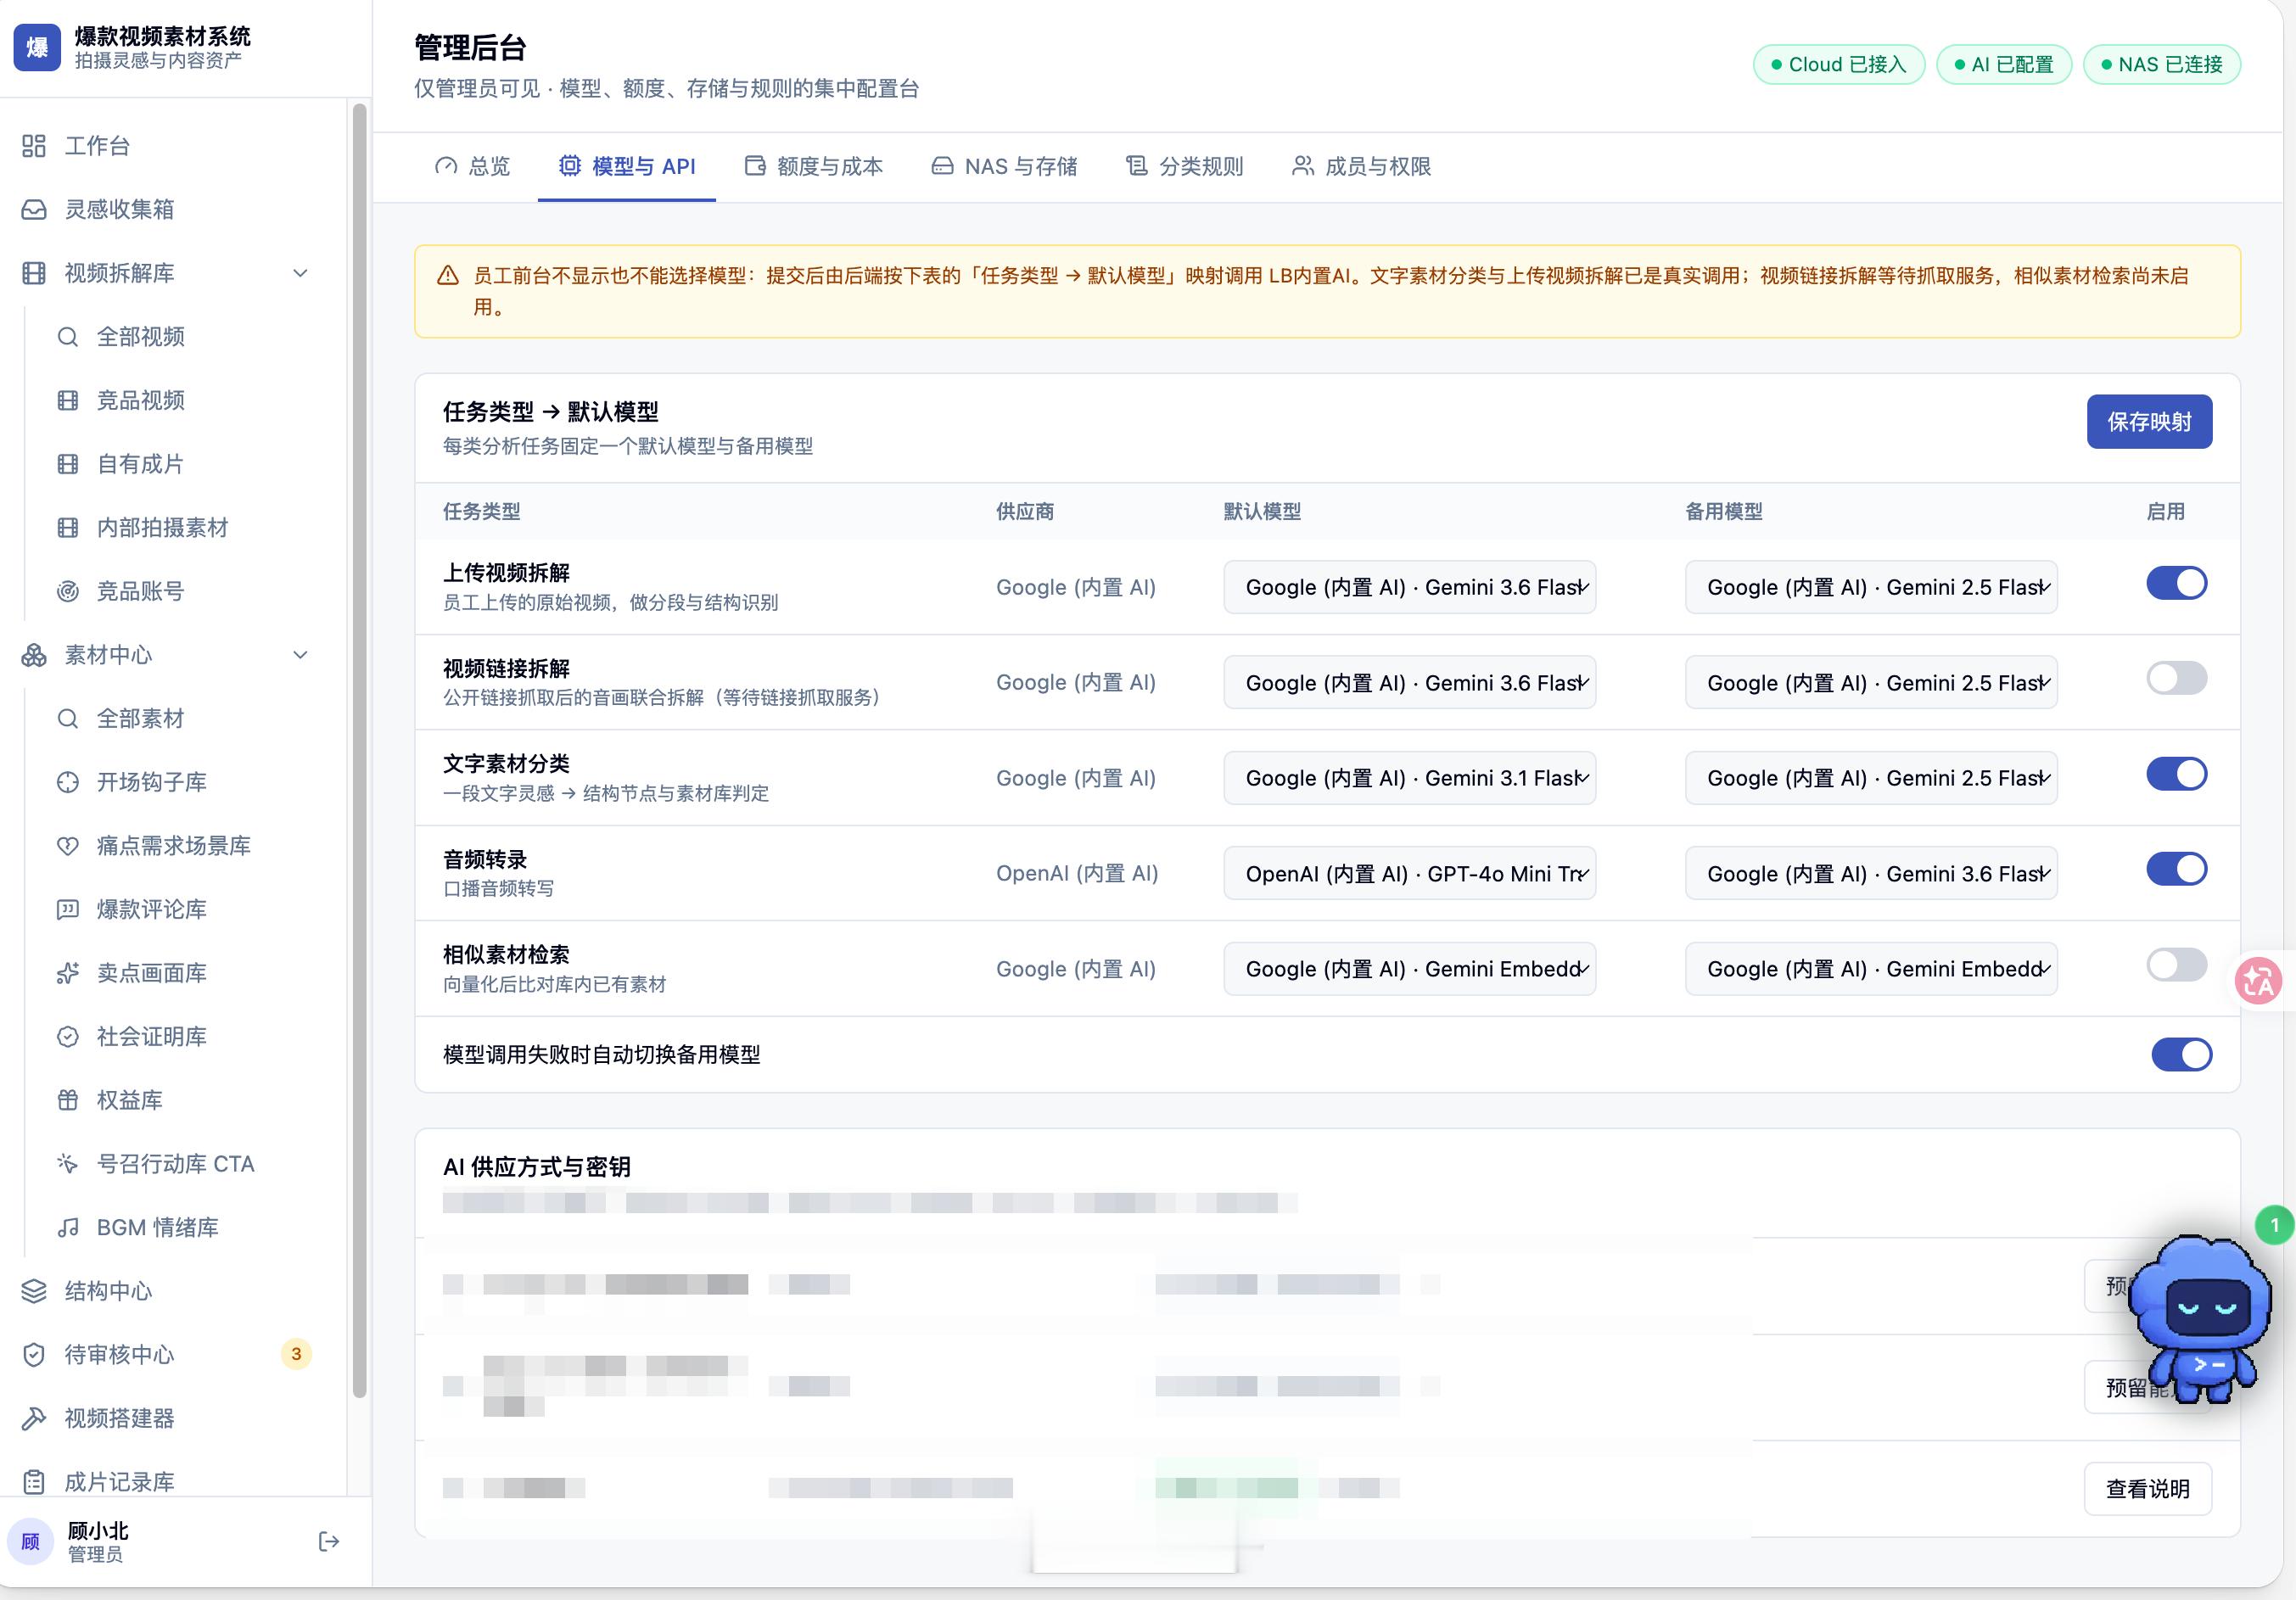Disable the 上传视频拆解 enable toggle
This screenshot has width=2296, height=1600.
[2176, 583]
